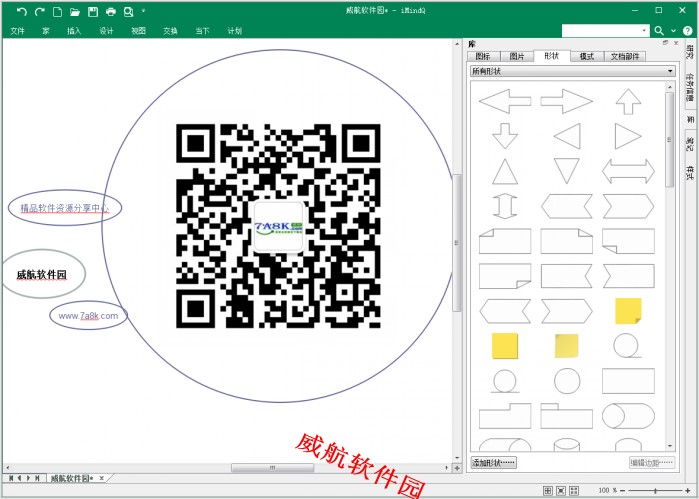The width and height of the screenshot is (699, 499).
Task: Close the 库 library panel
Action: click(x=676, y=43)
